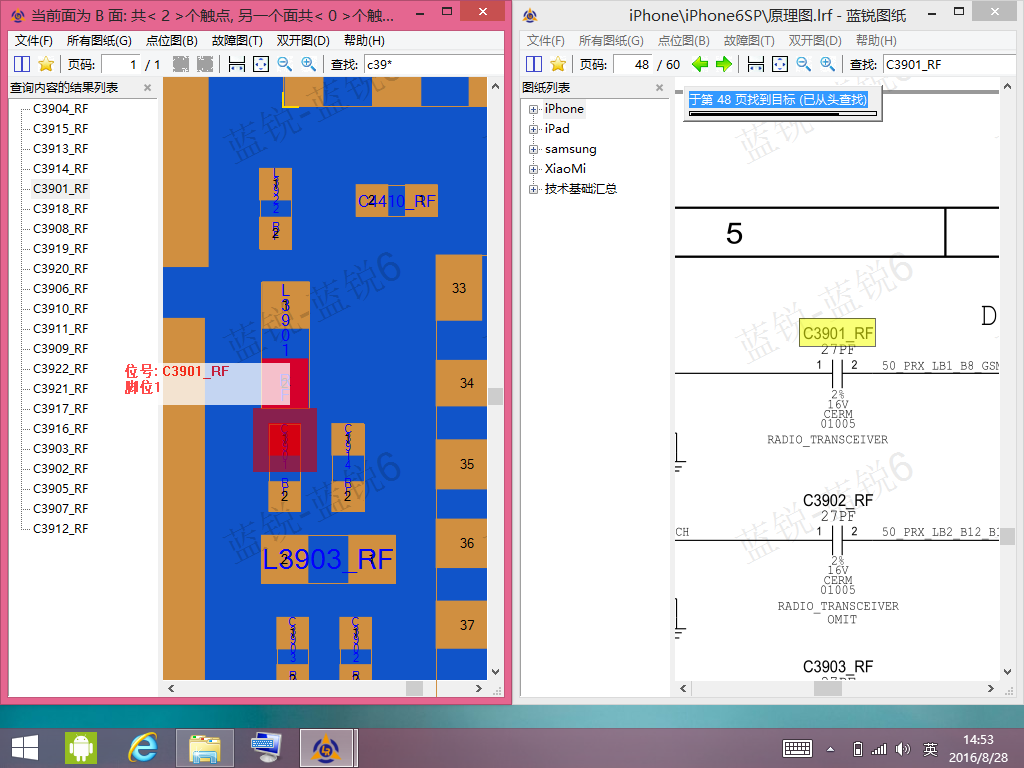Screen dimensions: 1024x768
Task: Click page number field showing 1 in left window
Action: click(x=121, y=65)
